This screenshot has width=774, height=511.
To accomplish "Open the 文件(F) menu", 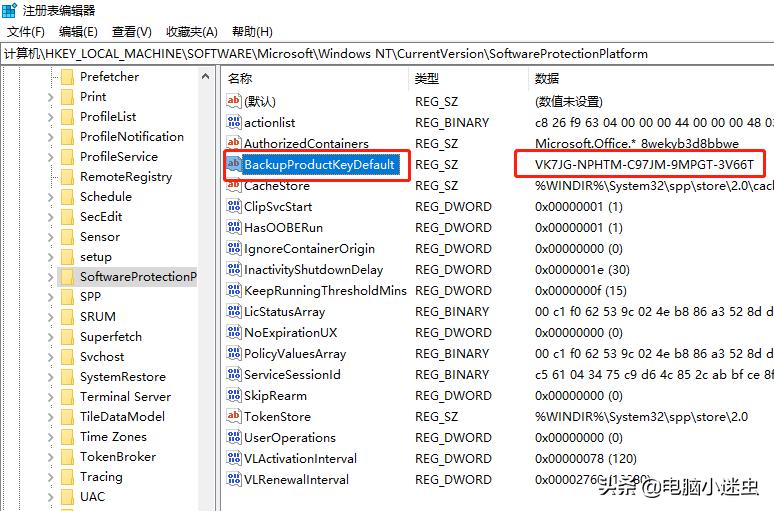I will coord(26,32).
